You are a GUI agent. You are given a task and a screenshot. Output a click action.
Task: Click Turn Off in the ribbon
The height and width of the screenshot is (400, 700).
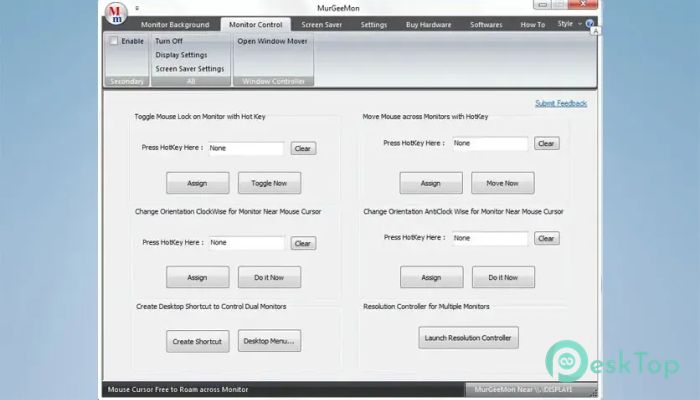coord(169,41)
